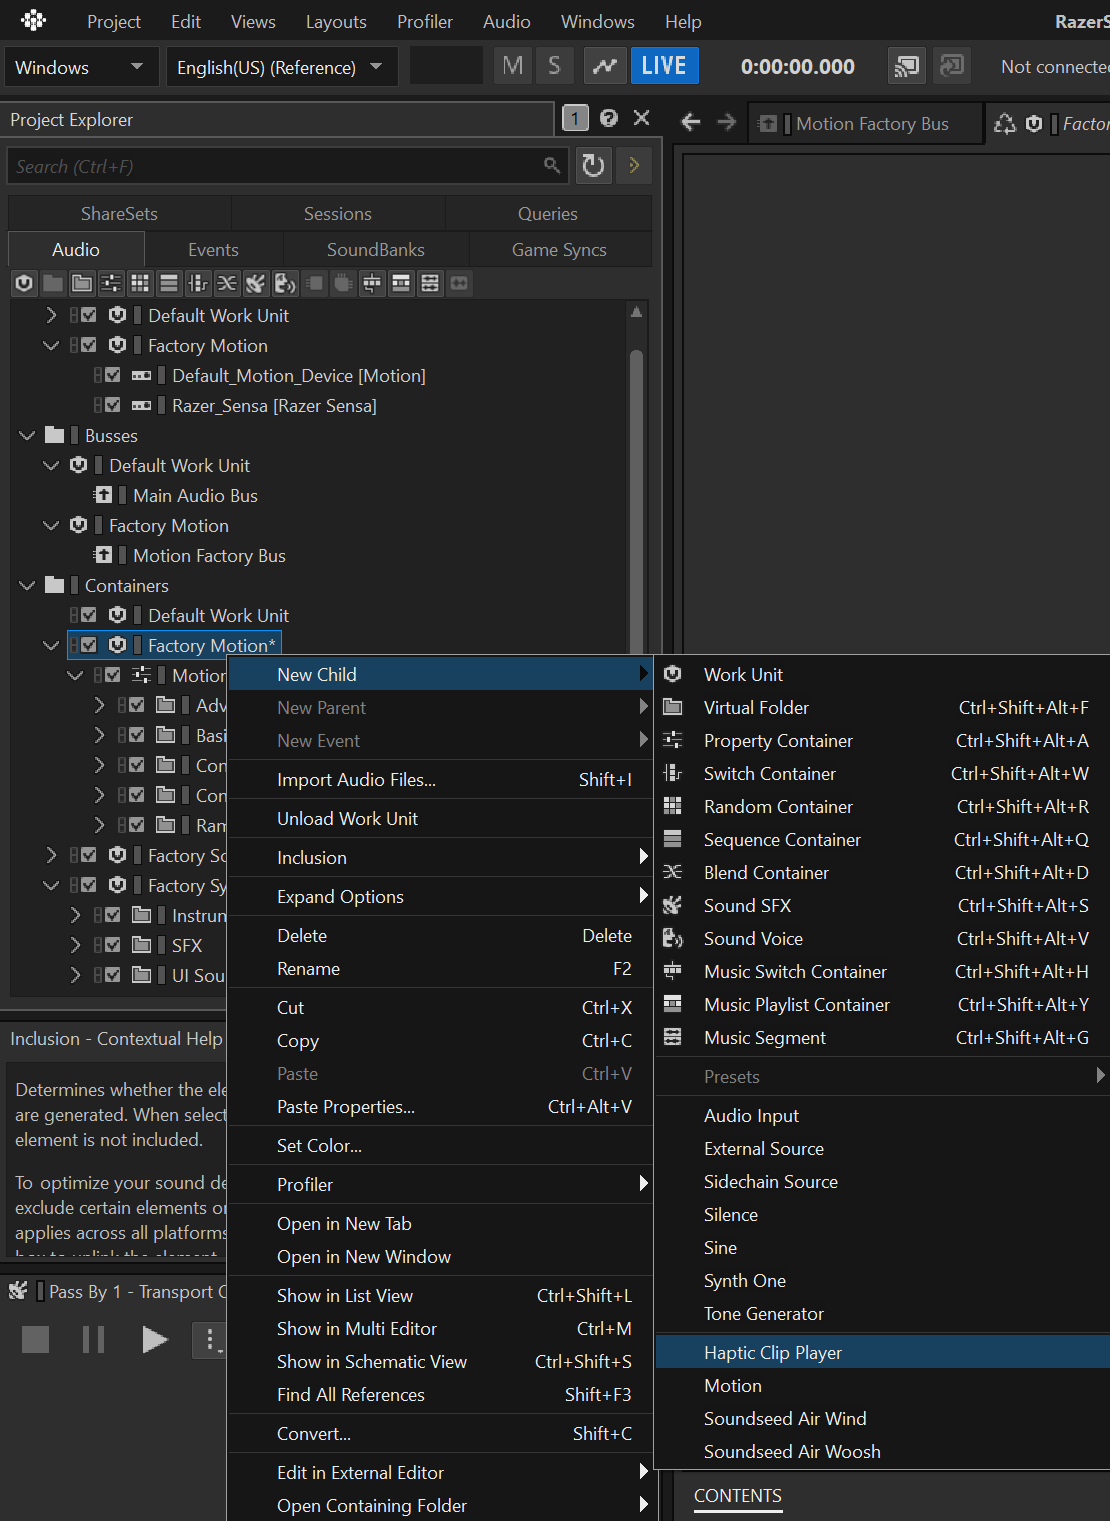This screenshot has width=1110, height=1521.
Task: Toggle the Mute (M) button in toolbar
Action: [x=513, y=66]
